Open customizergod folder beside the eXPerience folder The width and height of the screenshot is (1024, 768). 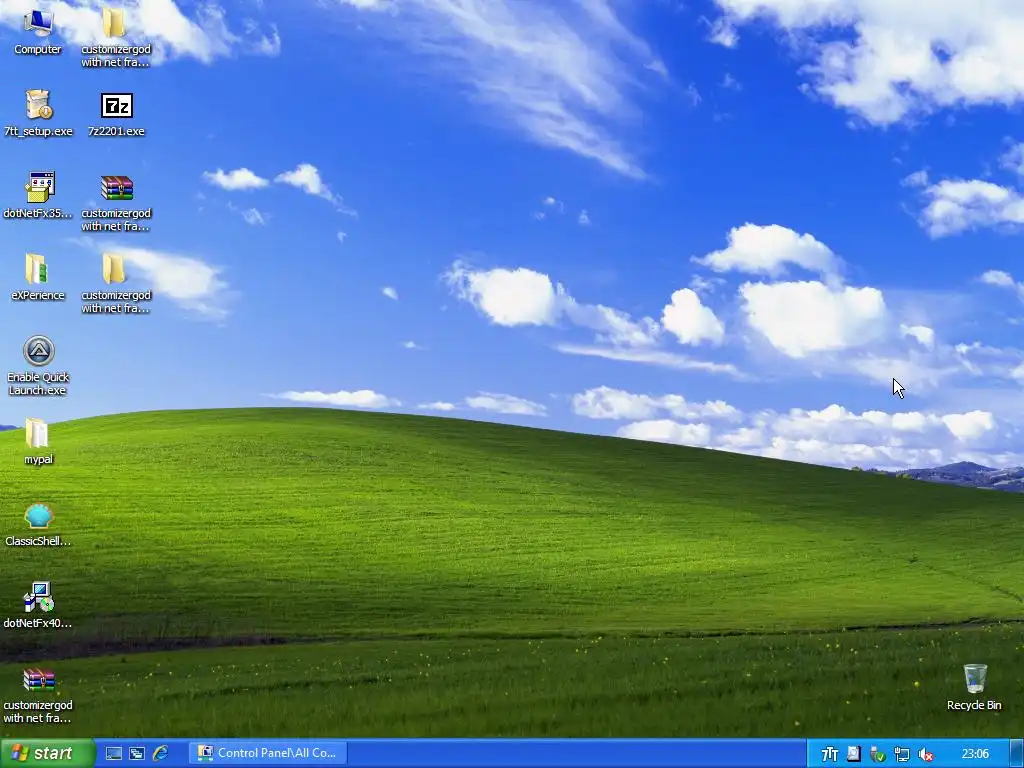(x=114, y=269)
